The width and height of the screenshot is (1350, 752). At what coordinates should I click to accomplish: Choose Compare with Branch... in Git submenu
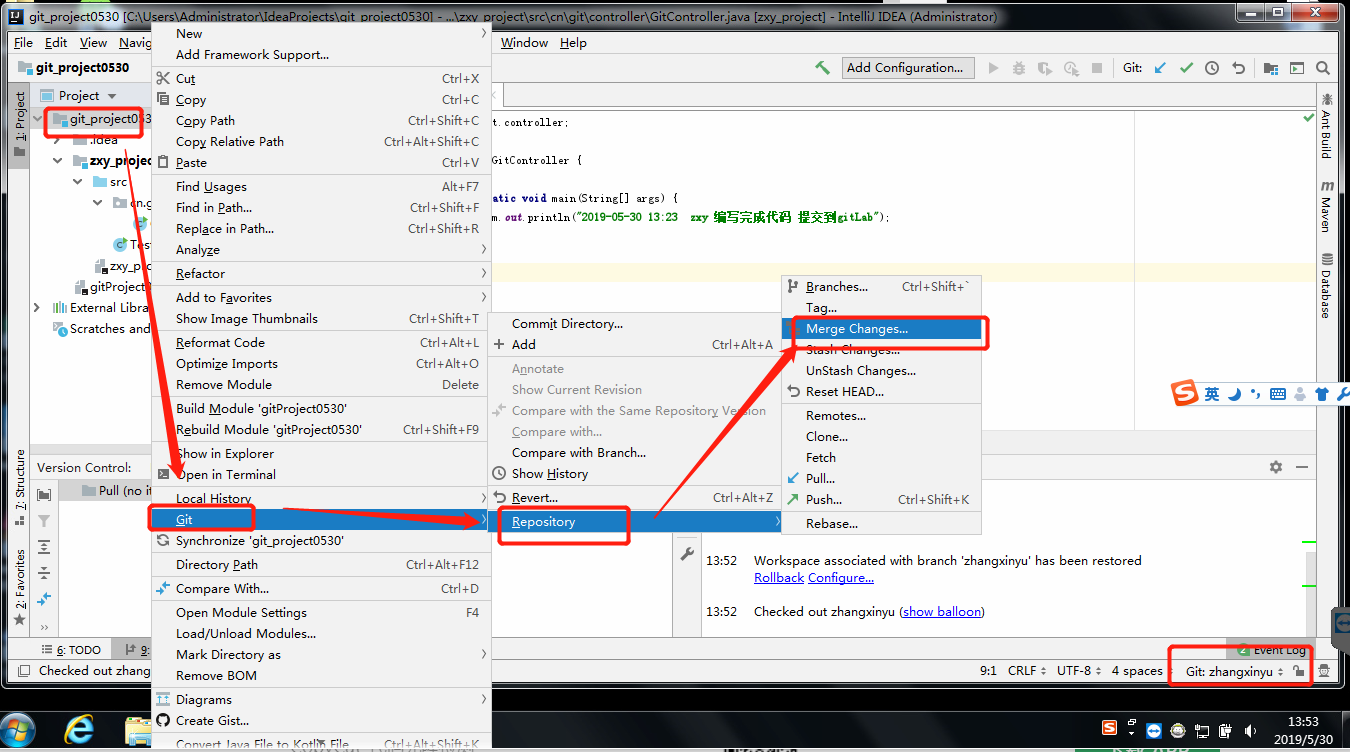click(634, 452)
